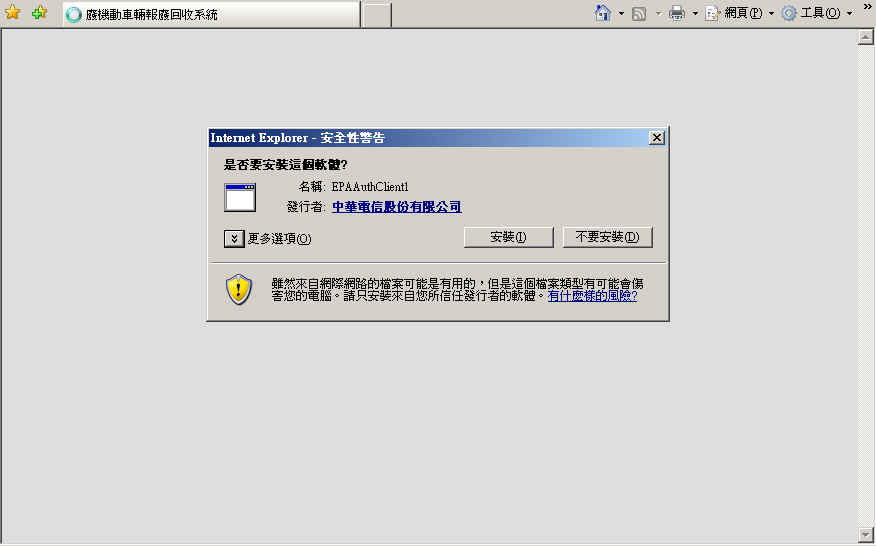Click the 不要安裝(D) don't install button

607,237
